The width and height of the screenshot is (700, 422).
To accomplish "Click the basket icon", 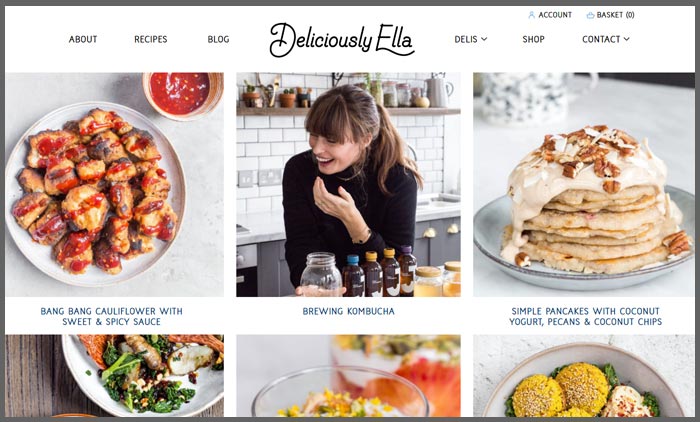I will point(590,15).
